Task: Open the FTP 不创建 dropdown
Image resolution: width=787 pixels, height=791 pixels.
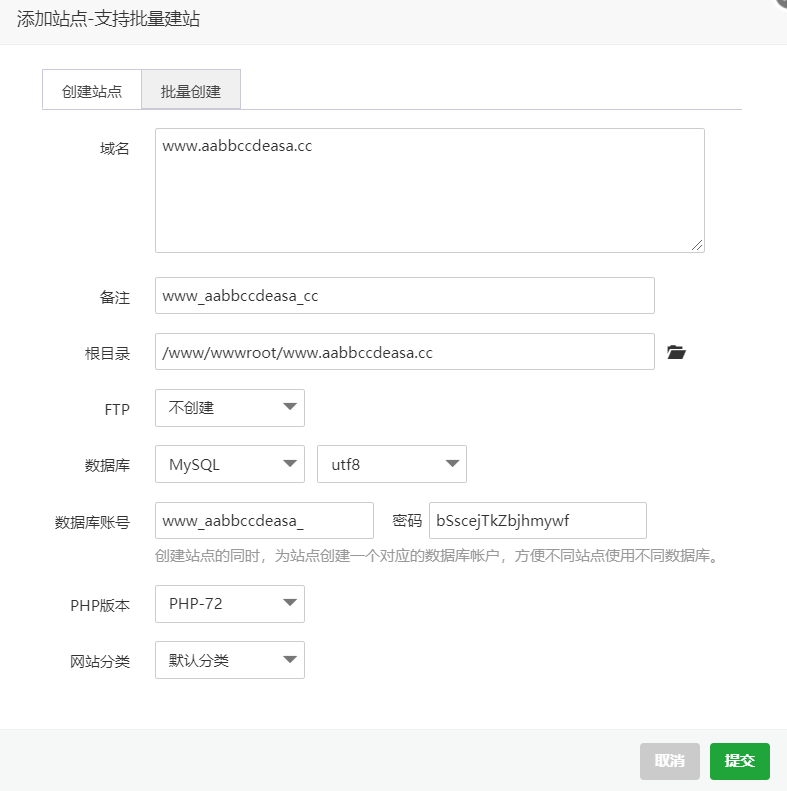Action: (x=230, y=408)
